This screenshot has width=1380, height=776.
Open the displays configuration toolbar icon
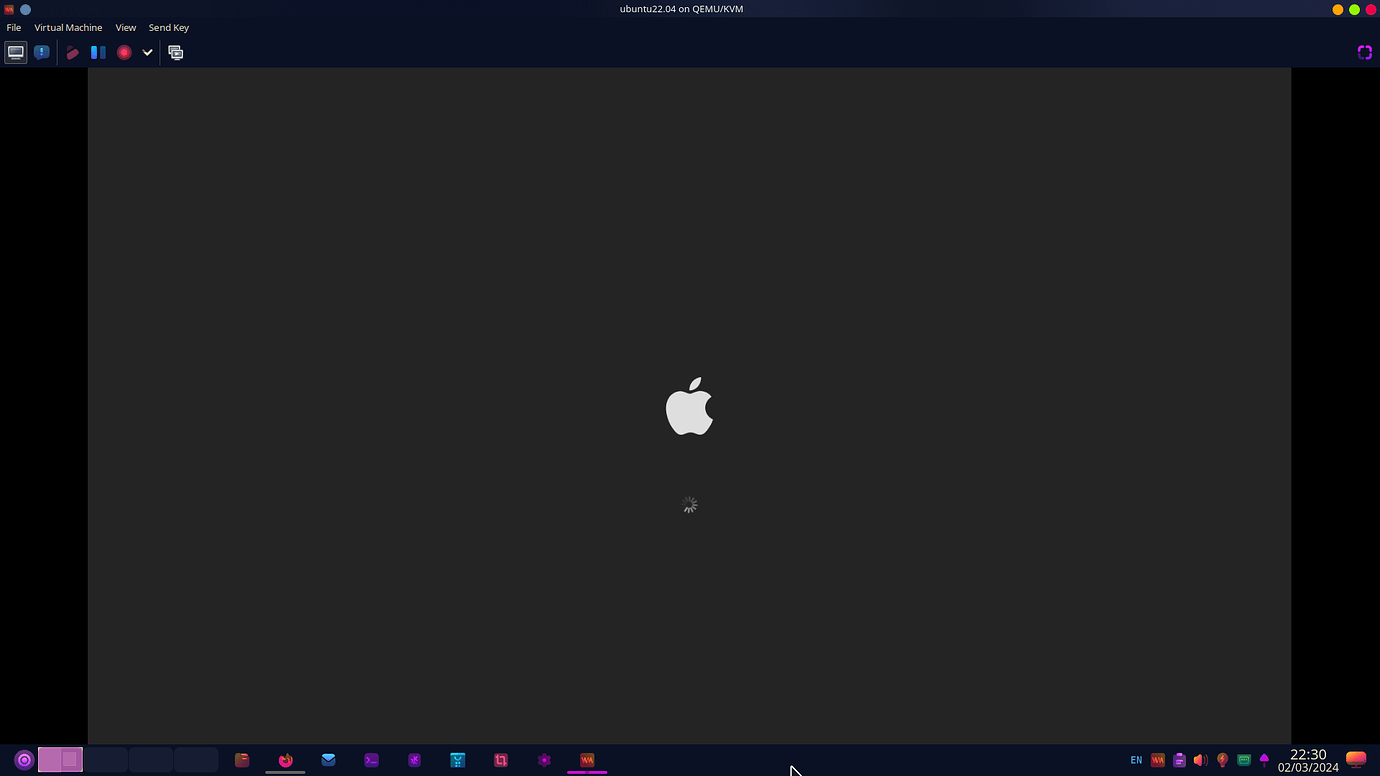(175, 52)
